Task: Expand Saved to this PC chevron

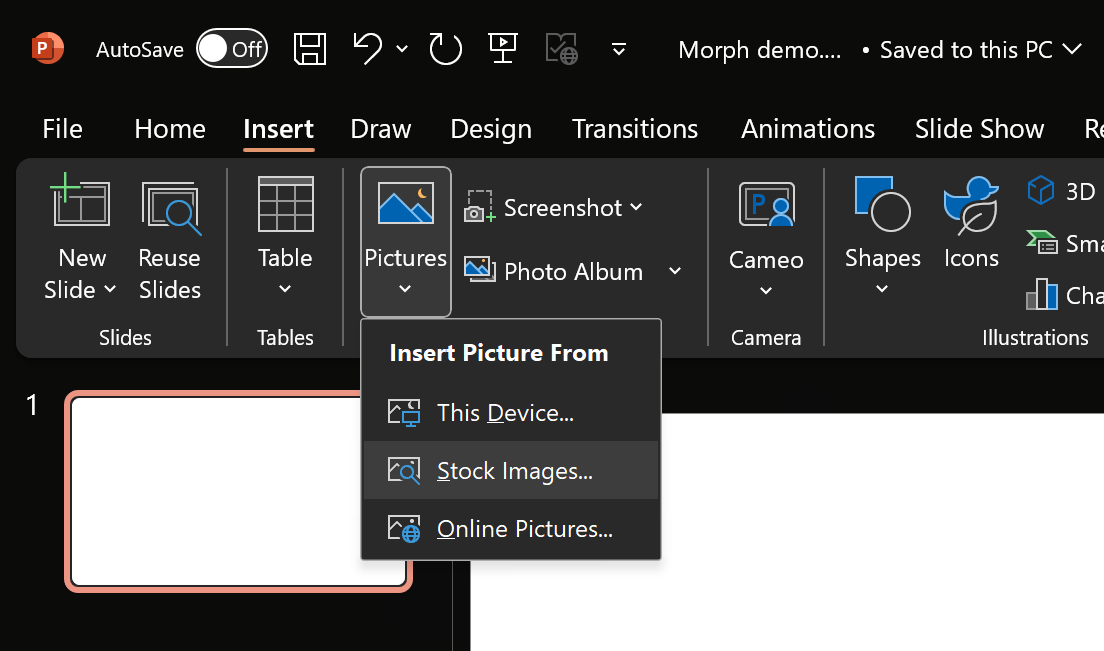Action: click(1072, 49)
